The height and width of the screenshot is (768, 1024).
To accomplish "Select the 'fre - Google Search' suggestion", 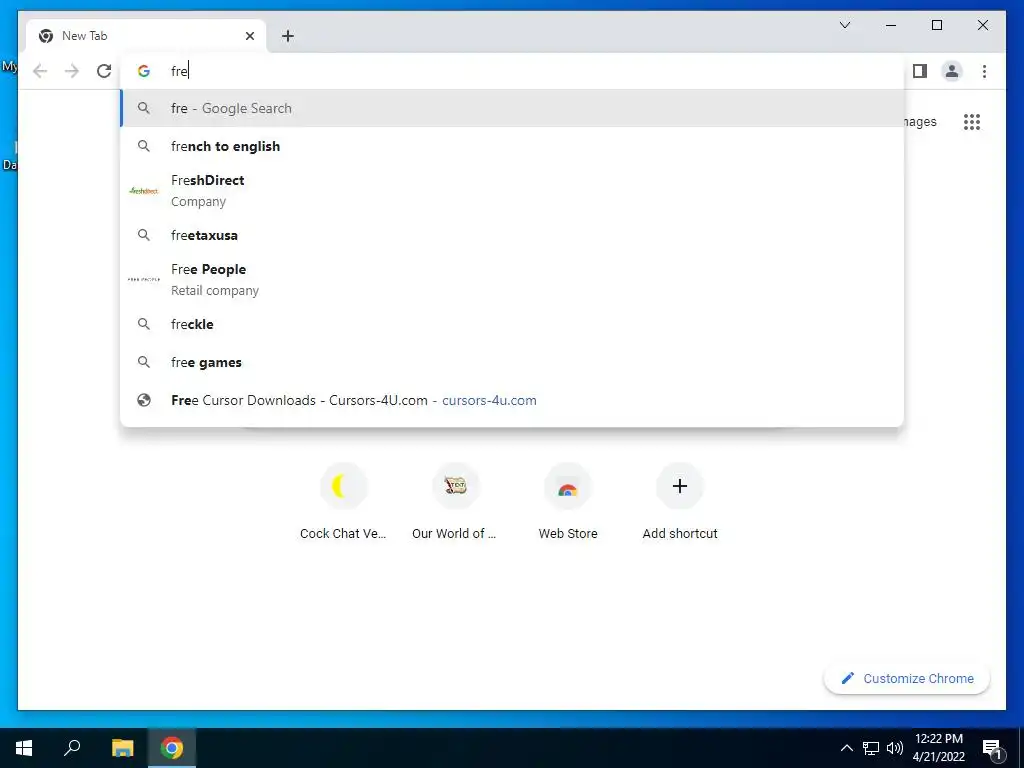I will [x=512, y=108].
